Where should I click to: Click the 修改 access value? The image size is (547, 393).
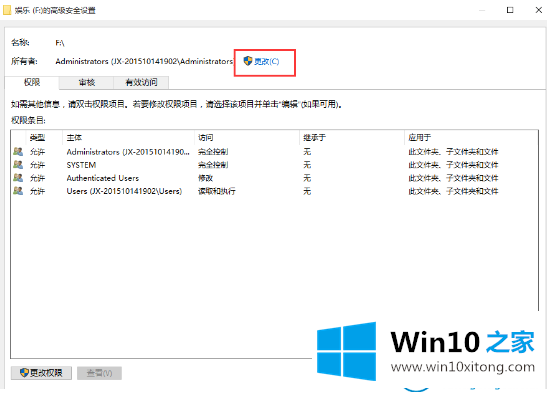205,178
